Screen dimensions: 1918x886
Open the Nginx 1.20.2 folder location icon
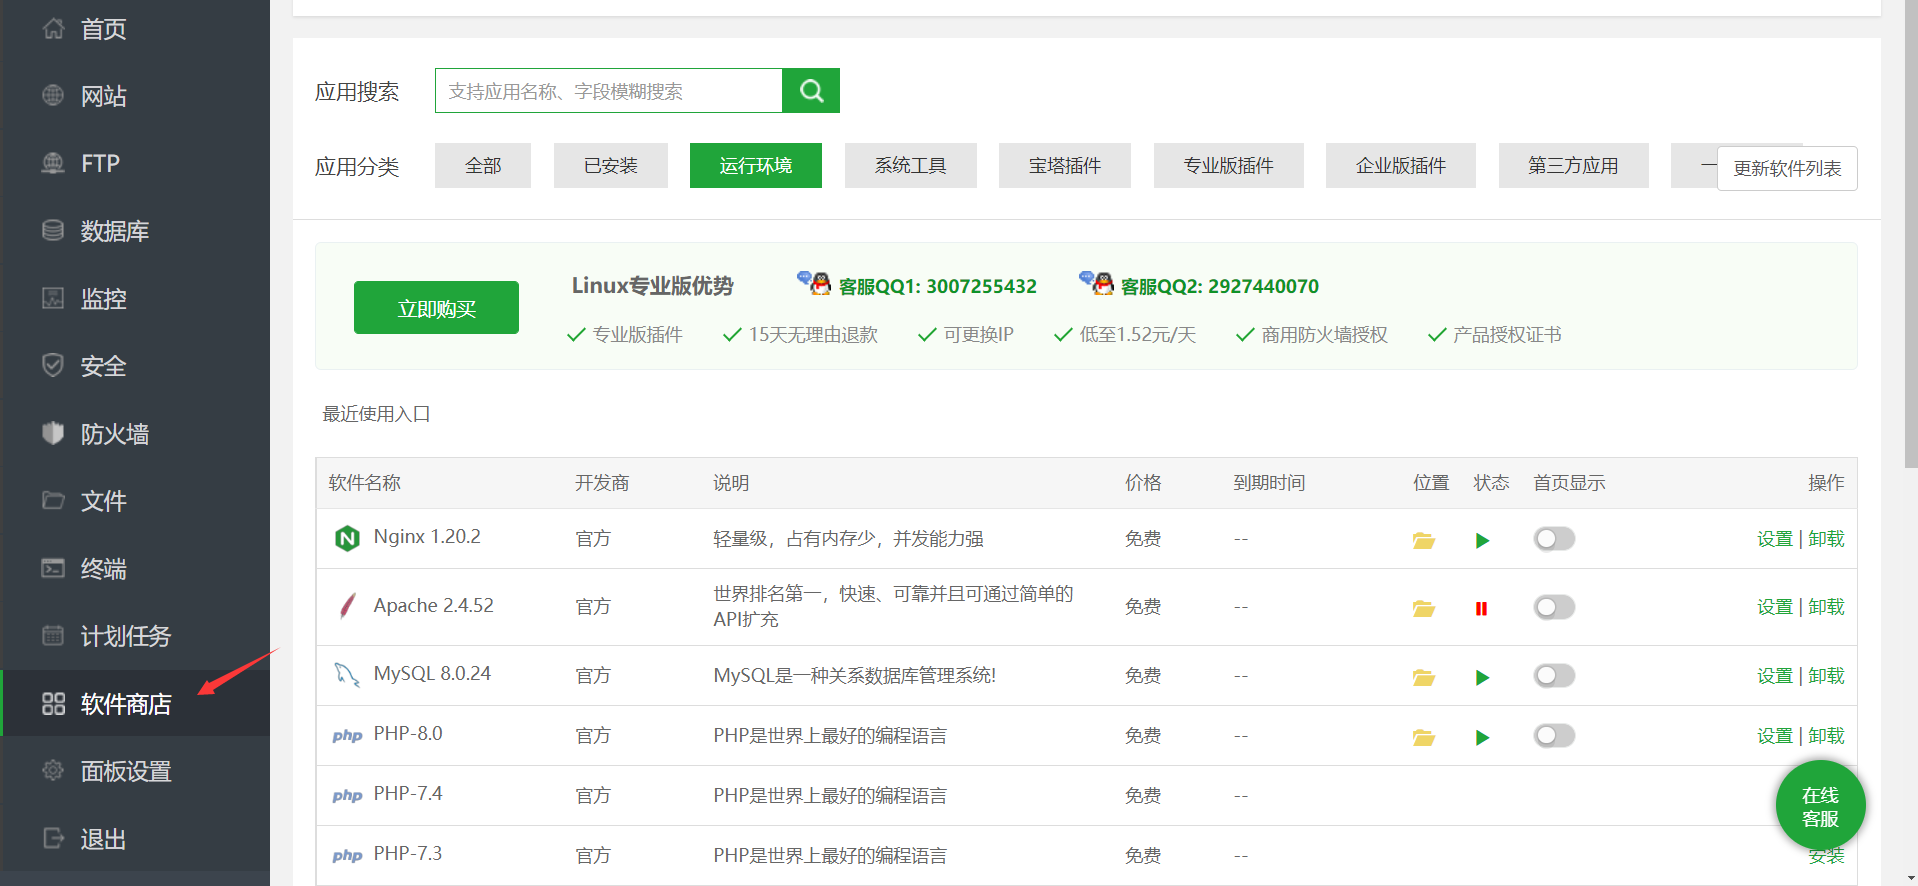click(x=1424, y=540)
